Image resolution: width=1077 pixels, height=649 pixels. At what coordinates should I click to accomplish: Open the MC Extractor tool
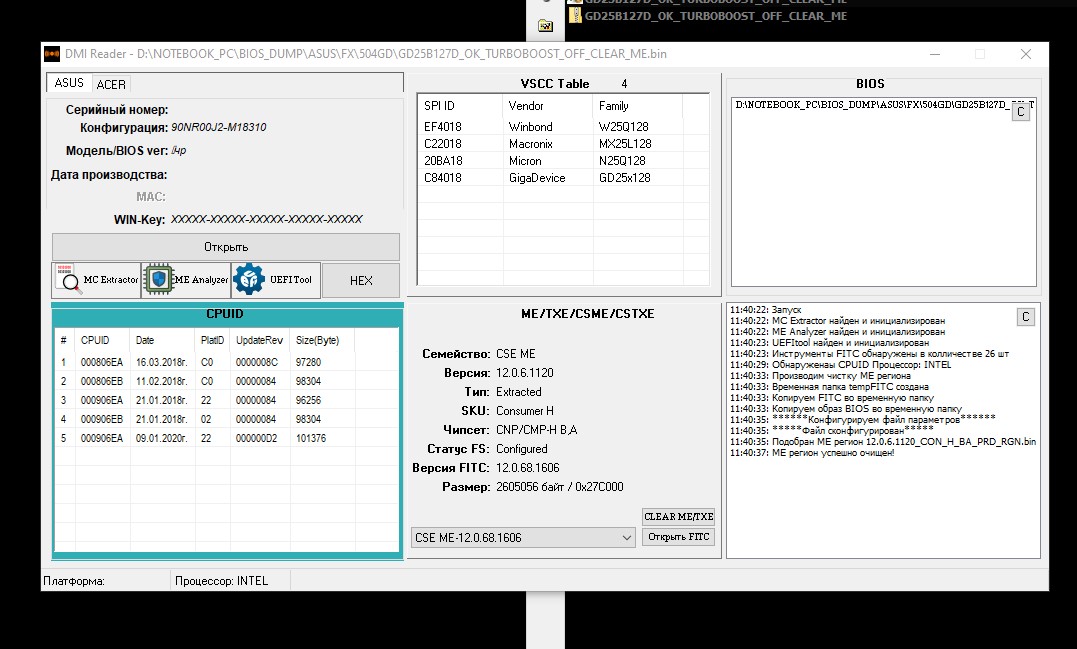[x=96, y=280]
